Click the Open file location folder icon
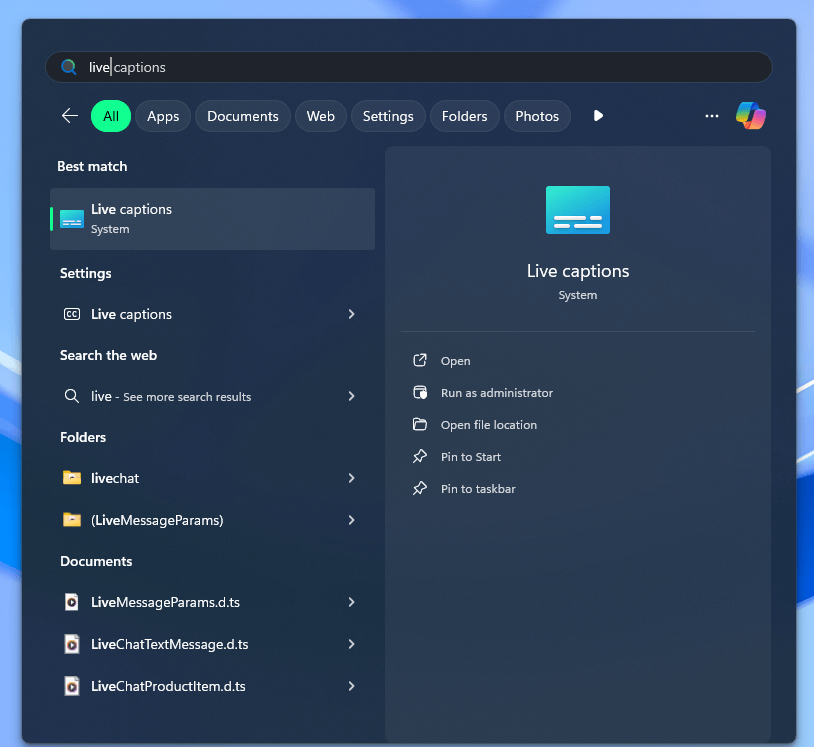The image size is (814, 747). (x=419, y=425)
